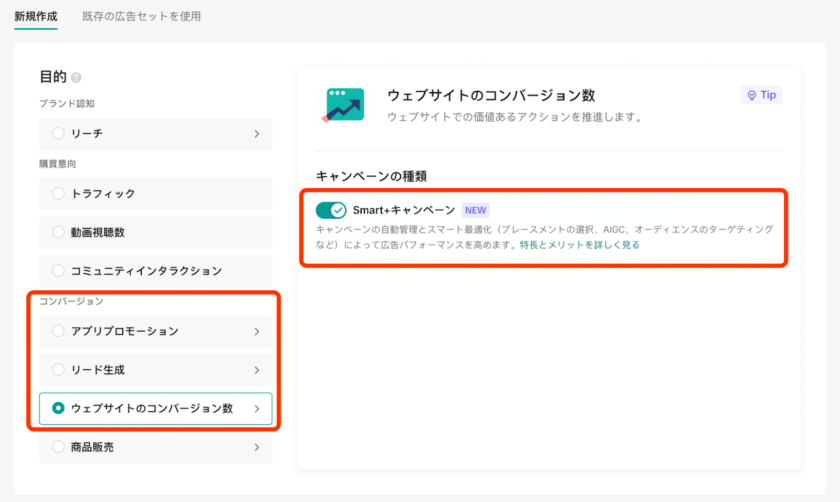Select the 商品販売 objective radio button
Image resolution: width=840 pixels, height=502 pixels.
(58, 447)
